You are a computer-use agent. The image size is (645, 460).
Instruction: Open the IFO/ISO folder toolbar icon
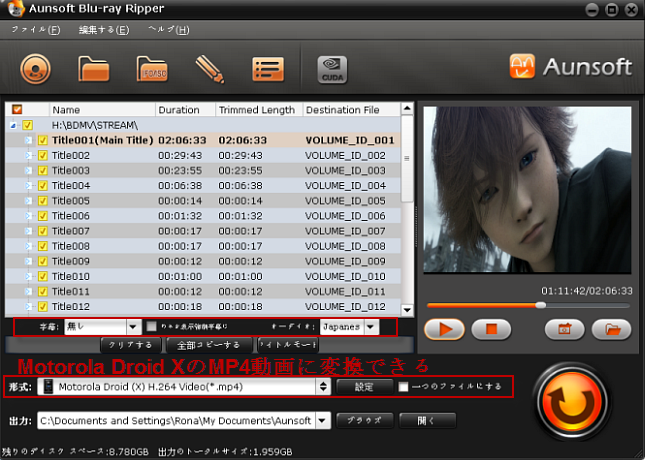tap(152, 69)
